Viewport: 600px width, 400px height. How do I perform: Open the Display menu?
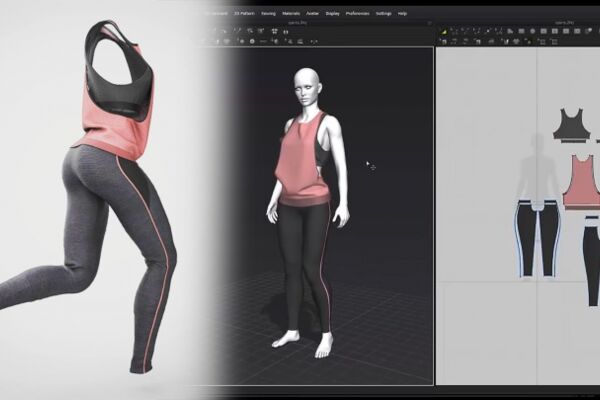[x=332, y=13]
